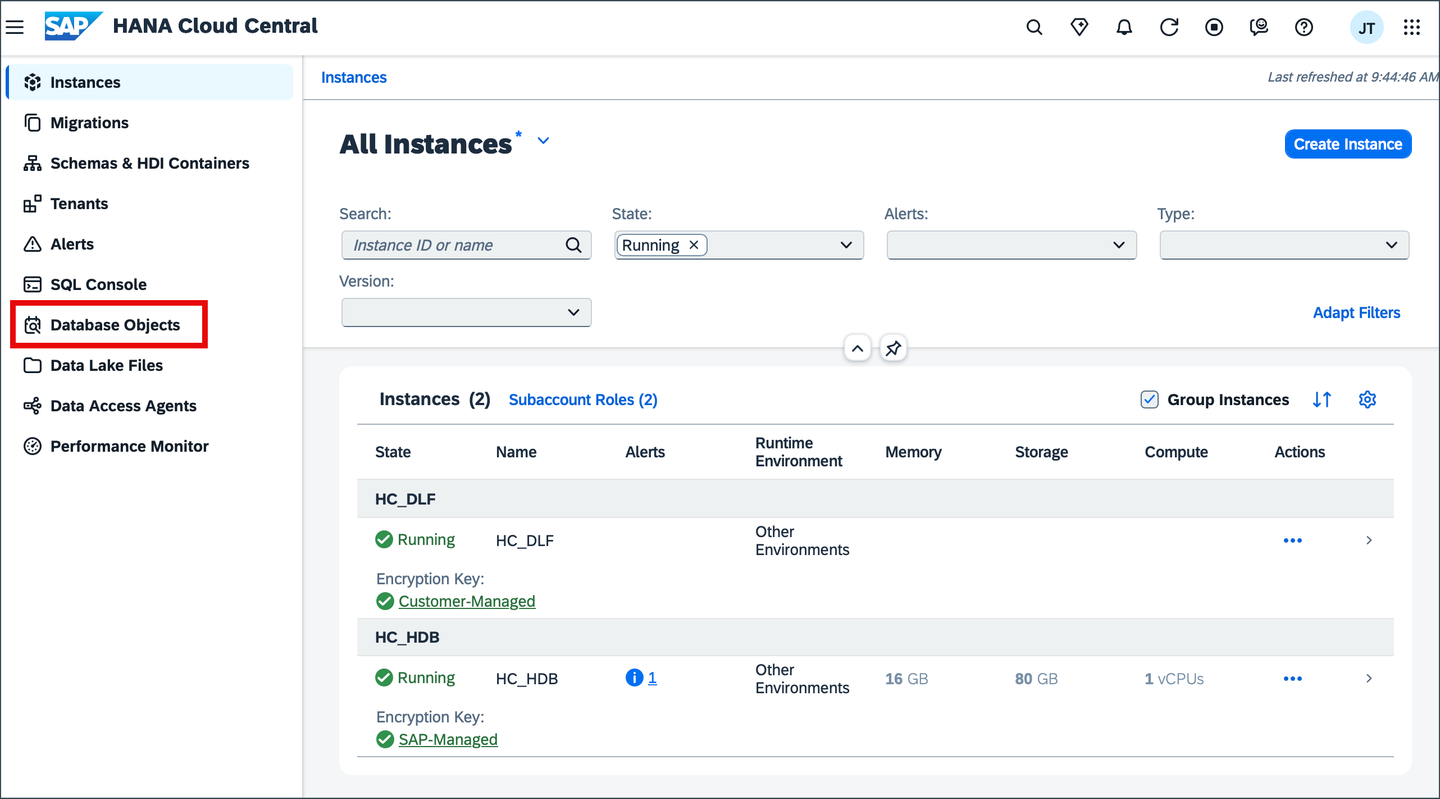Click the Compute column header

[1176, 452]
